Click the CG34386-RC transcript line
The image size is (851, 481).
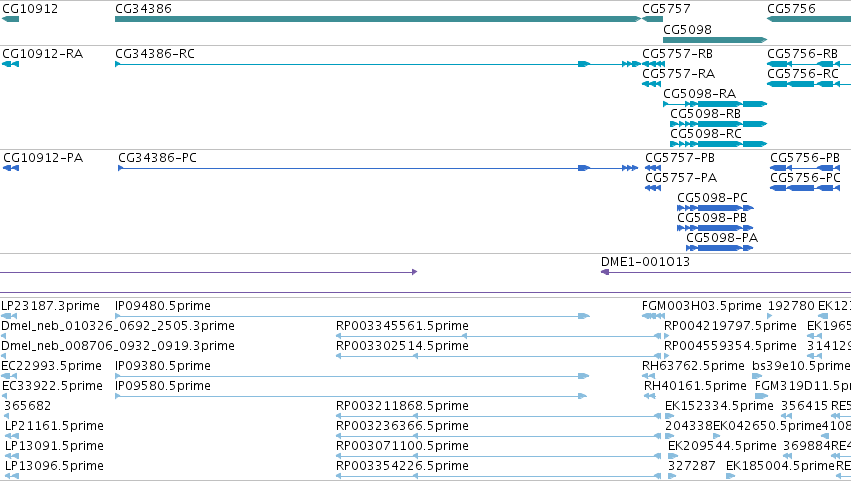coord(378,64)
